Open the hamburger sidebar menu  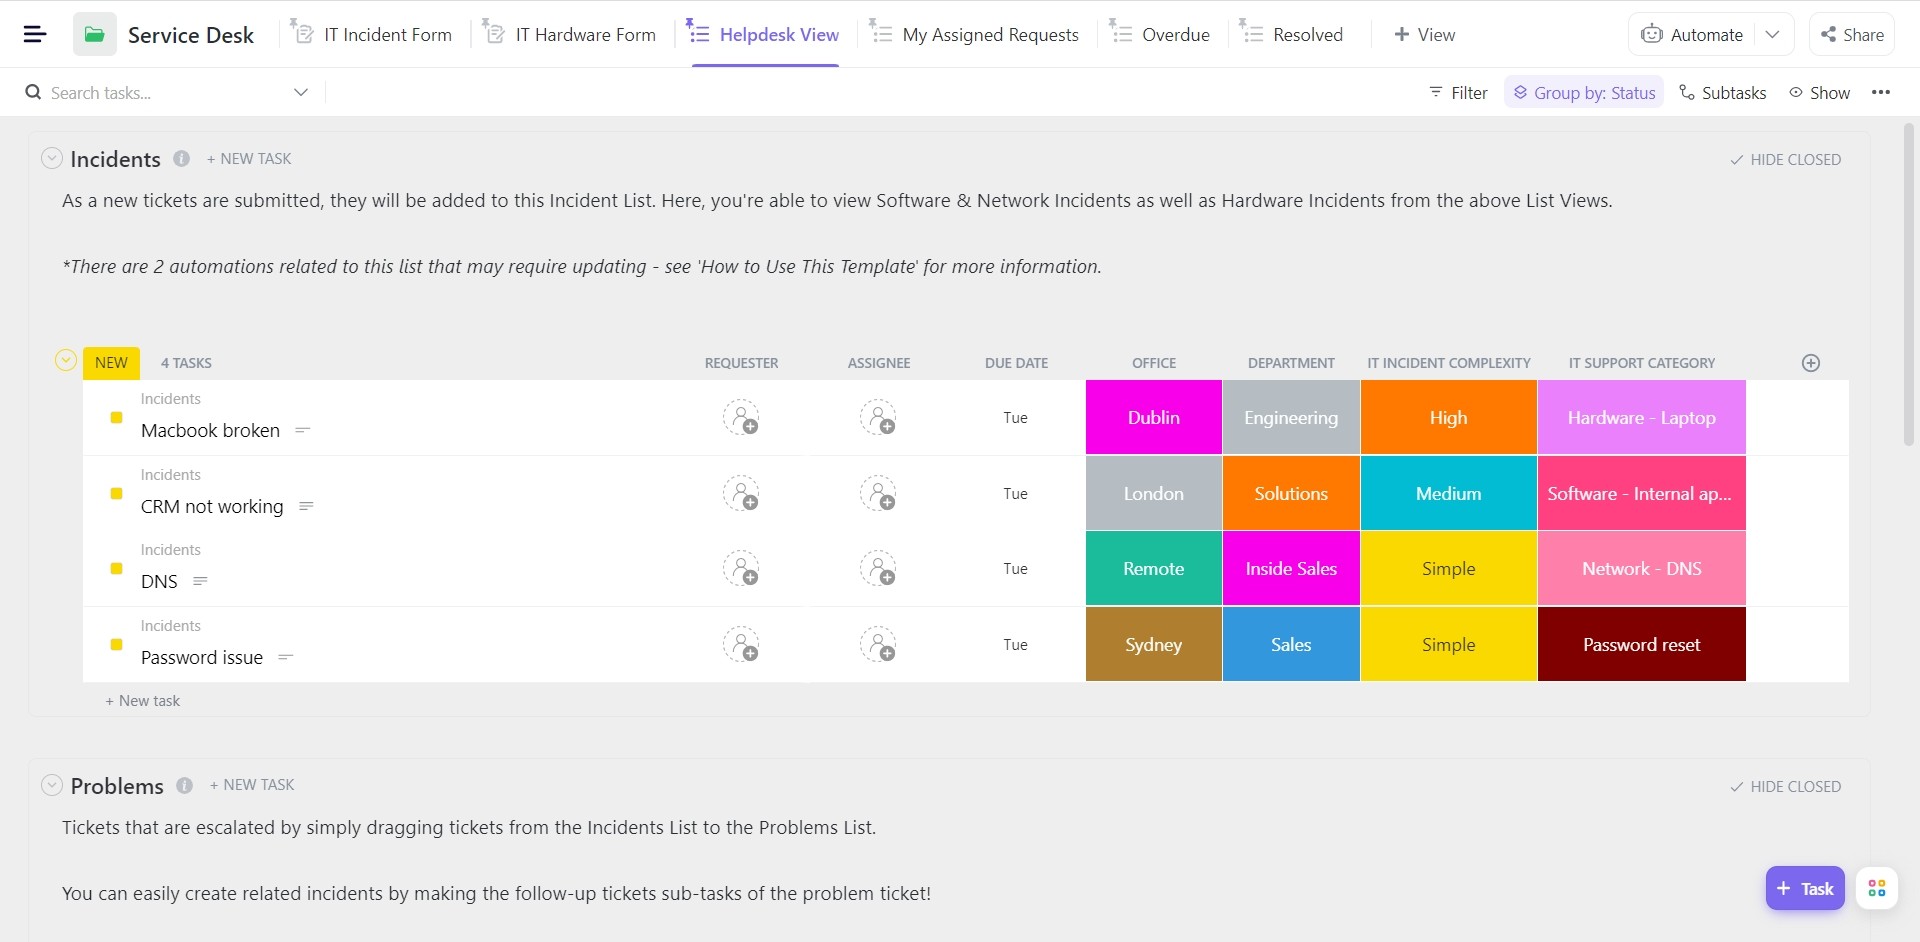point(35,34)
